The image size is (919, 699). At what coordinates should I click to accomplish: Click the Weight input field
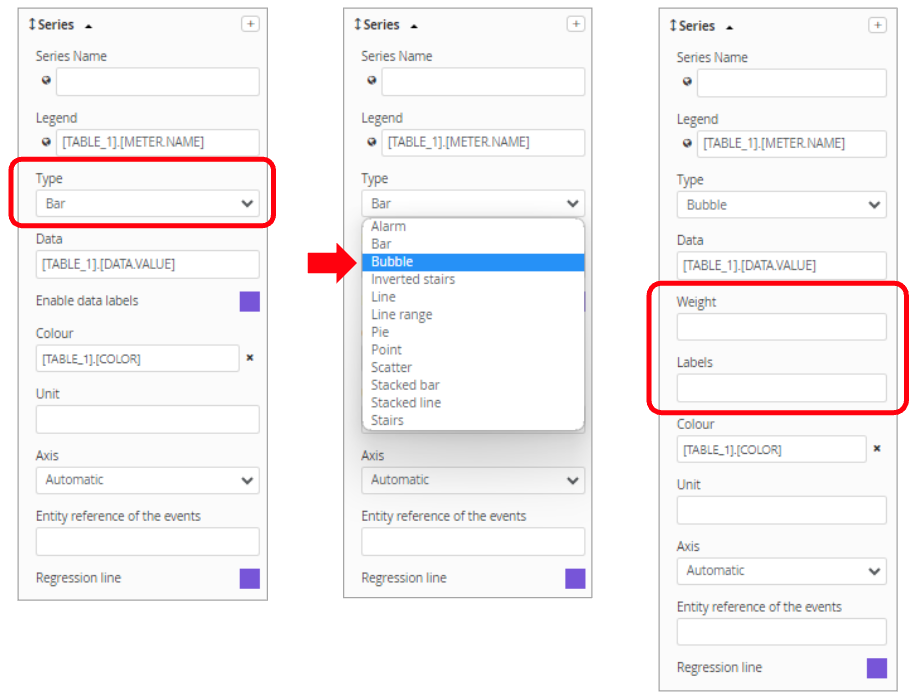click(781, 327)
